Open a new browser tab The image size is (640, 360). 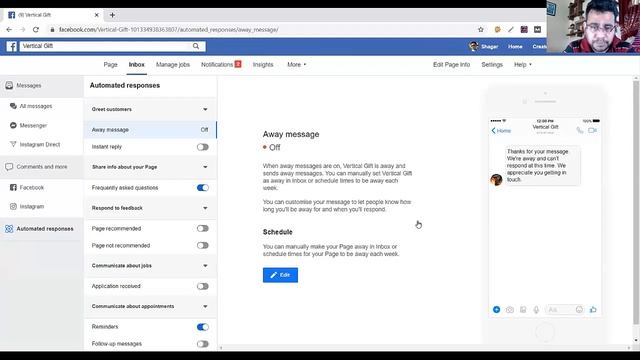pos(112,15)
